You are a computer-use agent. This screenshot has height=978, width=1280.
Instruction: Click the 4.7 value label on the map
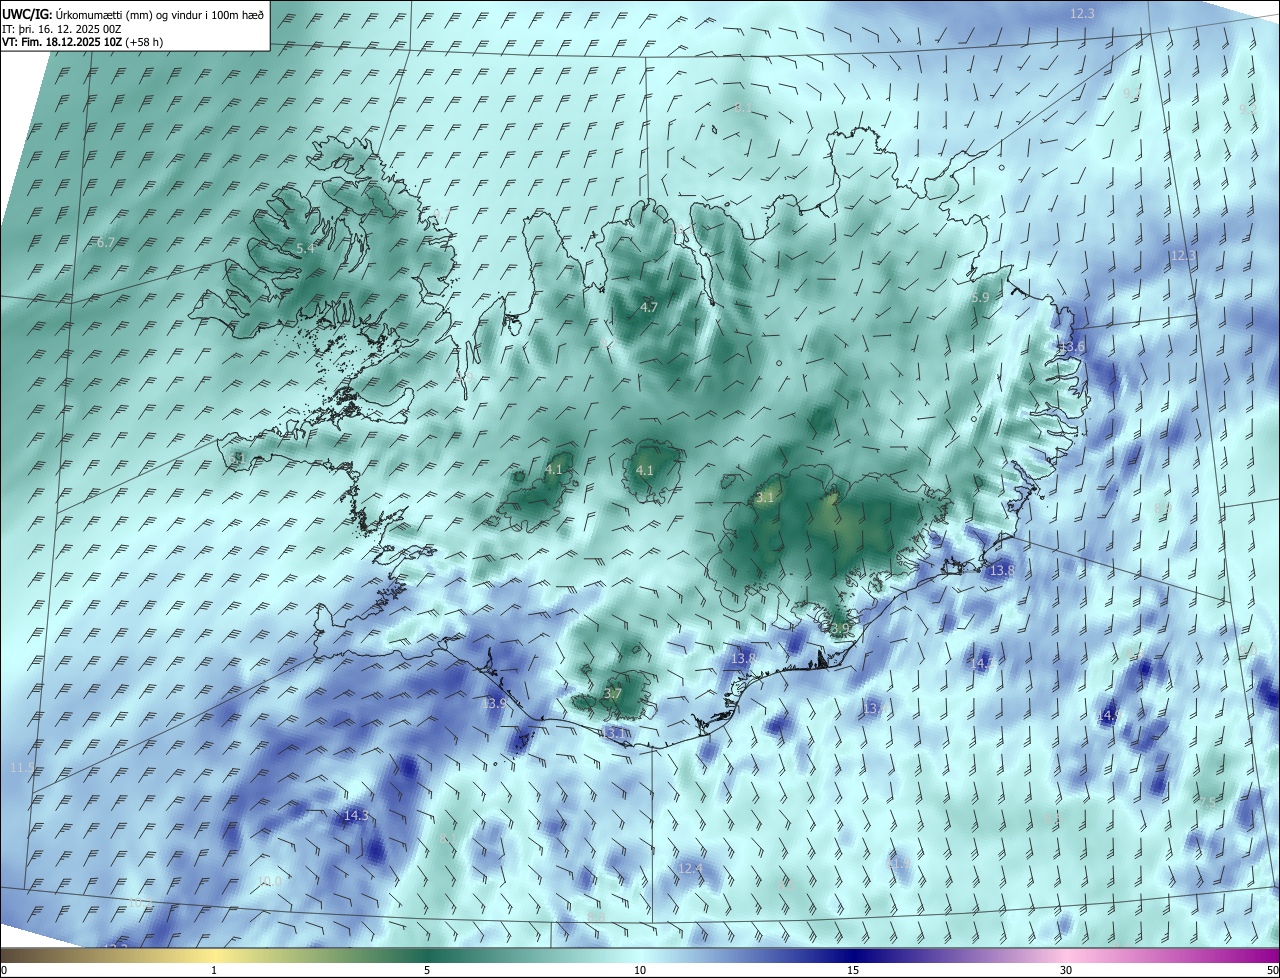click(x=648, y=307)
